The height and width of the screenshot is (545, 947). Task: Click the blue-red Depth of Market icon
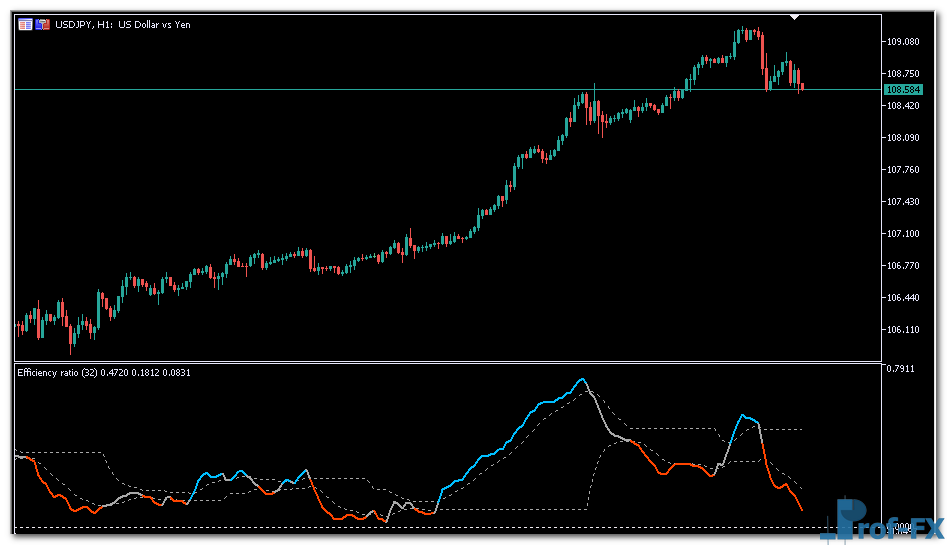(x=43, y=25)
